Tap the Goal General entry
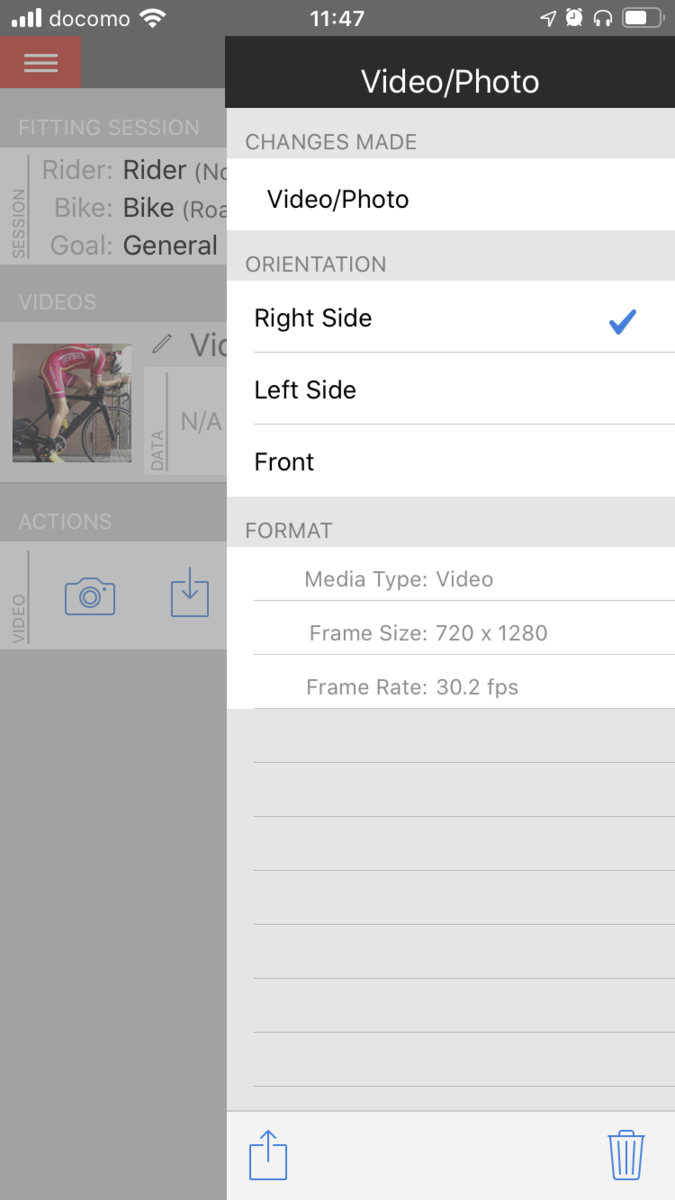 [170, 246]
